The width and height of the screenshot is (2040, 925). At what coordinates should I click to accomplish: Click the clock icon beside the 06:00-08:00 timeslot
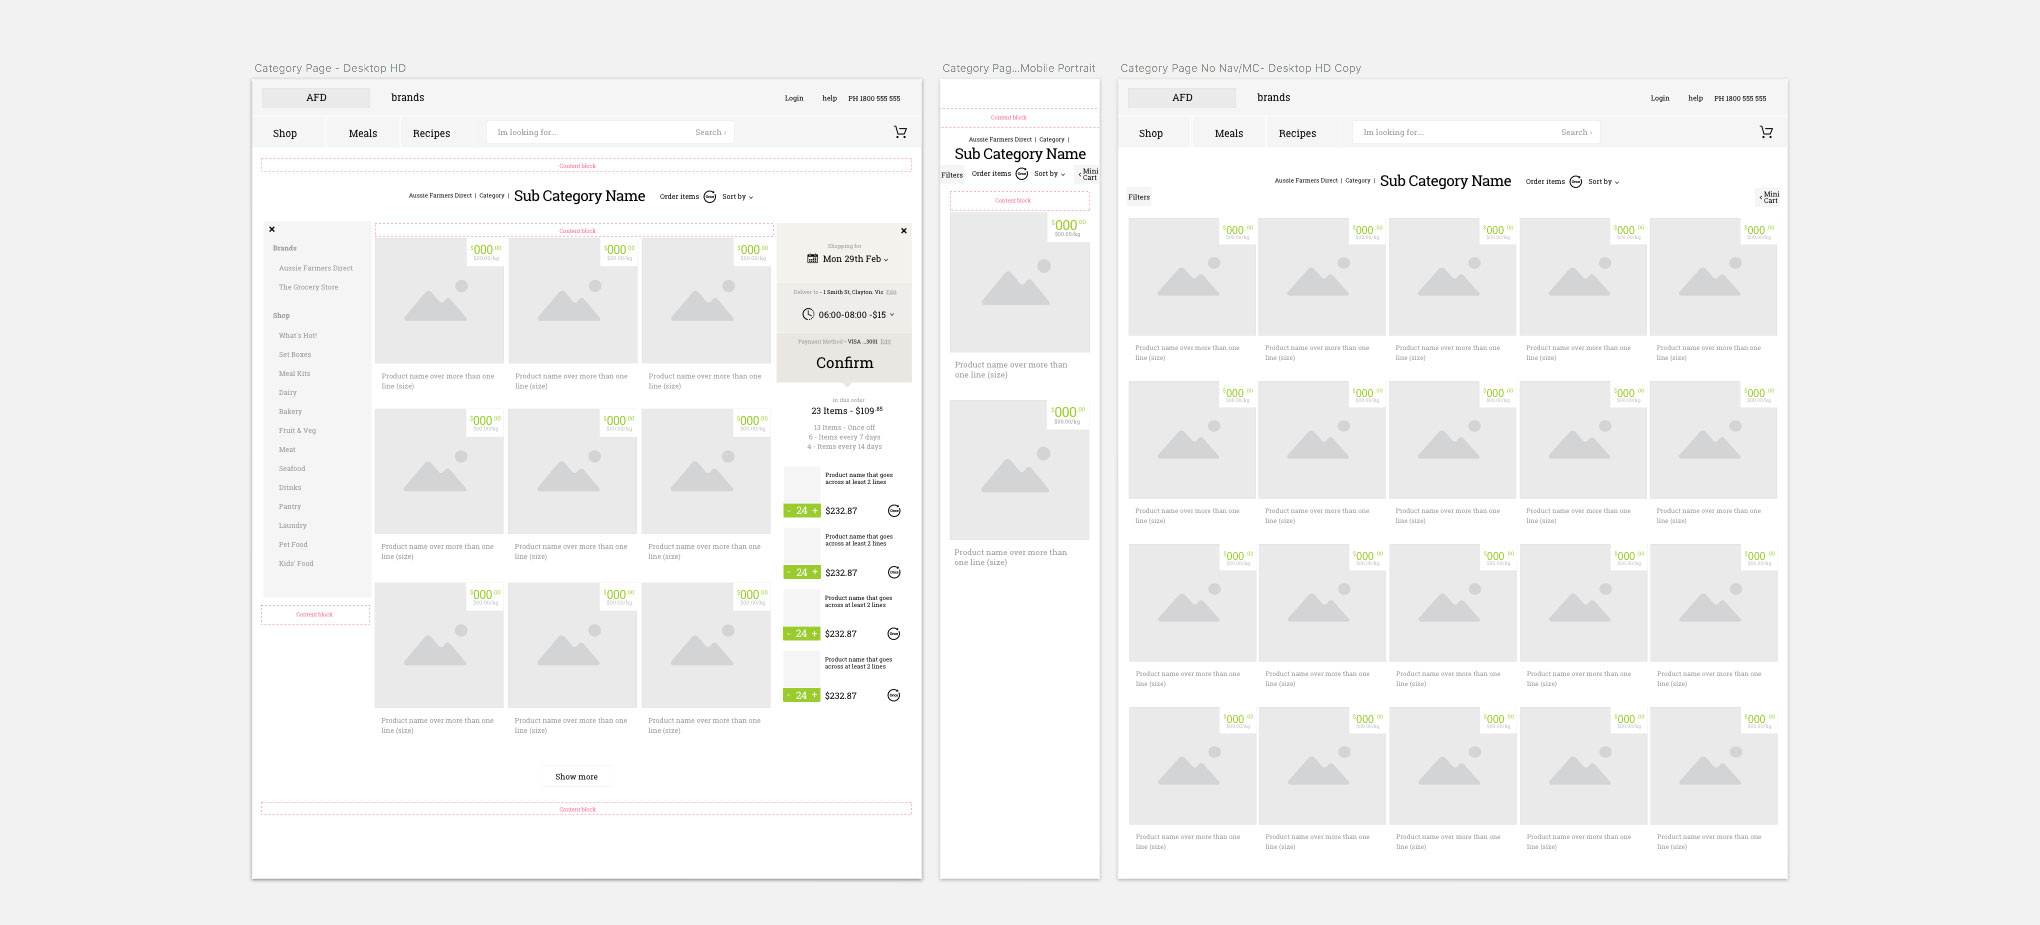808,313
